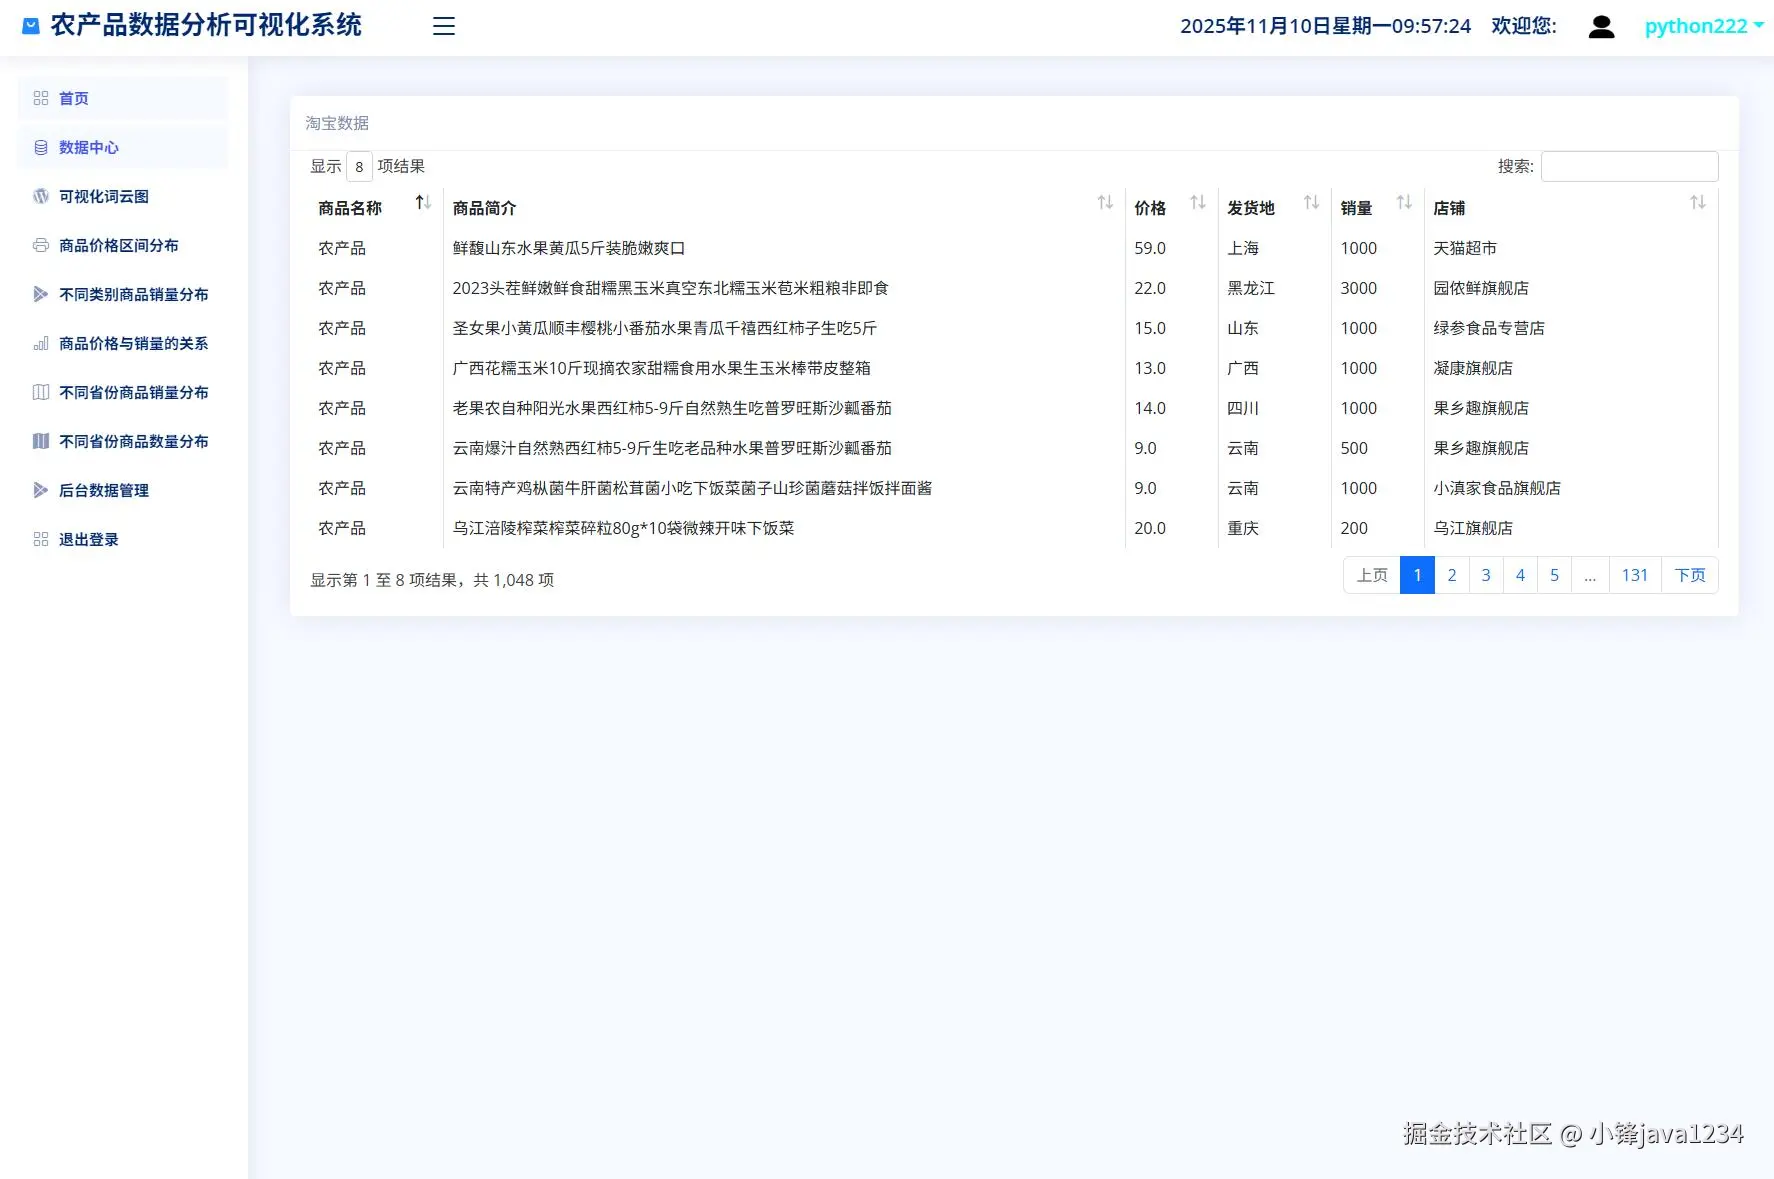Open the 可视化词云图 menu item

(123, 196)
